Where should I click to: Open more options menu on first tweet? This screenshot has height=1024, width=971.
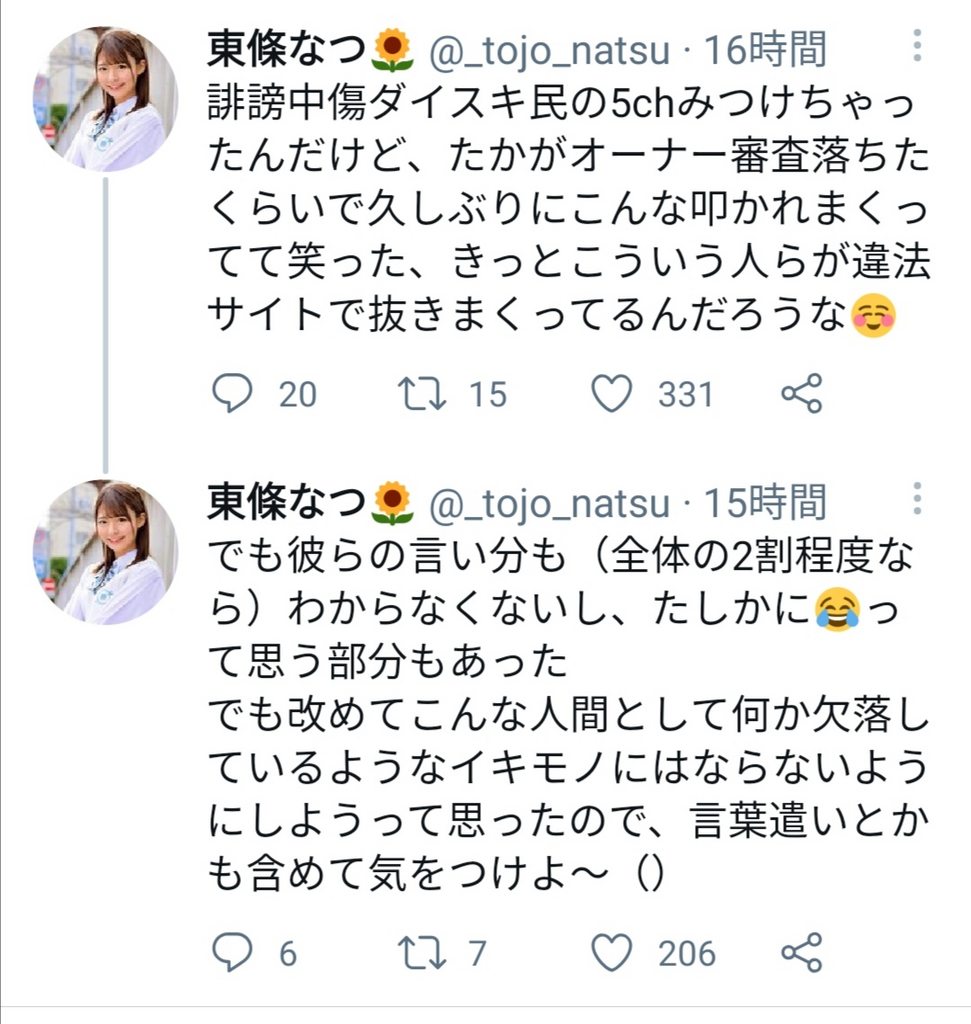click(x=917, y=46)
